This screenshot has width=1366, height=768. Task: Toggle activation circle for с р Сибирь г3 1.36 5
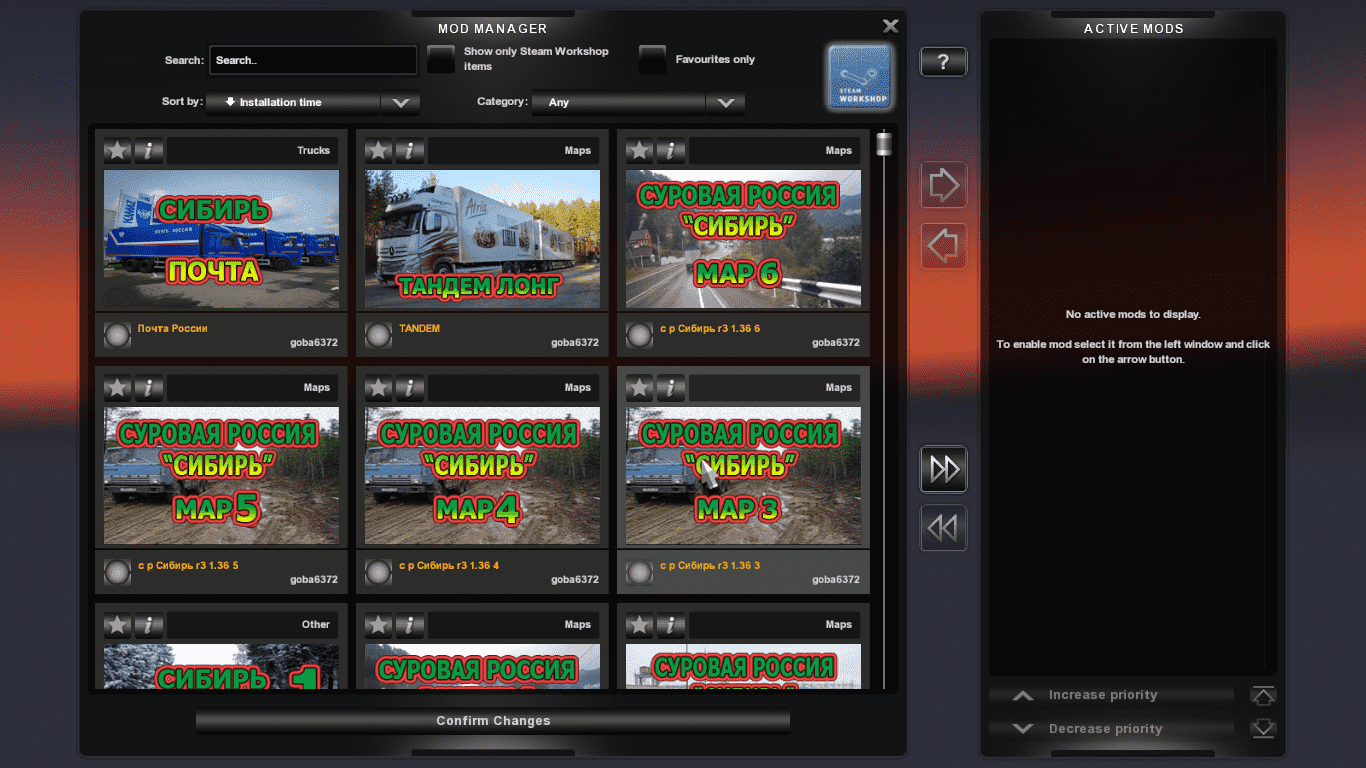pos(118,572)
